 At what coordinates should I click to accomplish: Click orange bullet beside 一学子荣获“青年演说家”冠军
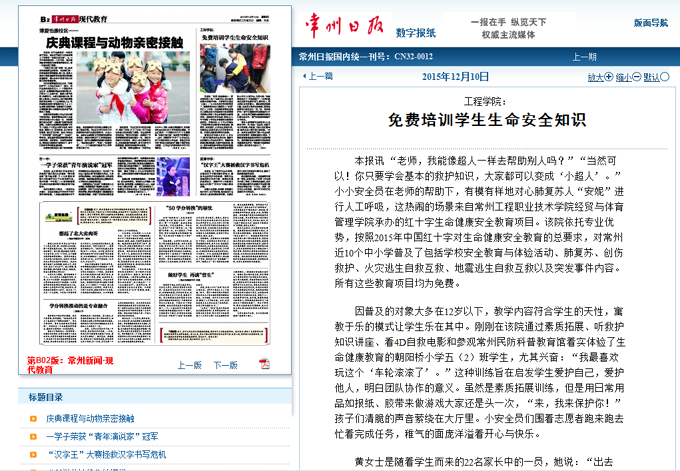pyautogui.click(x=33, y=437)
